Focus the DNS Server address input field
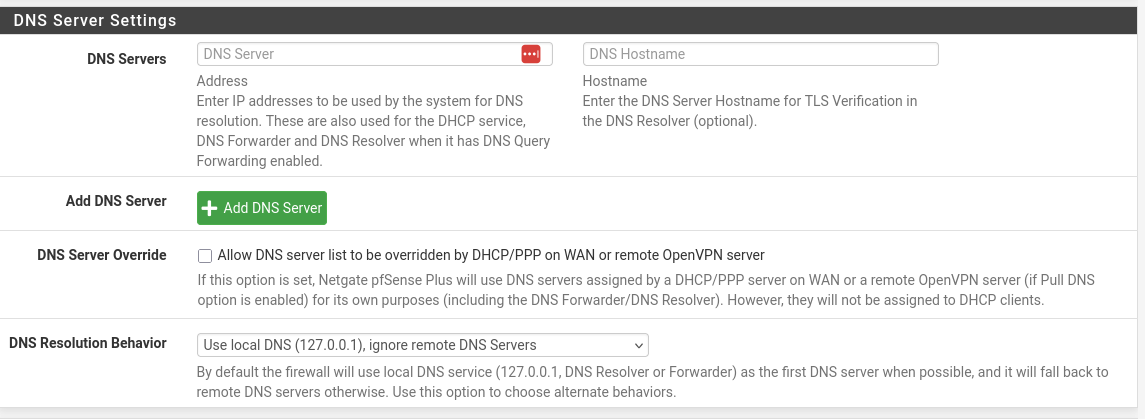1145x419 pixels. point(355,54)
